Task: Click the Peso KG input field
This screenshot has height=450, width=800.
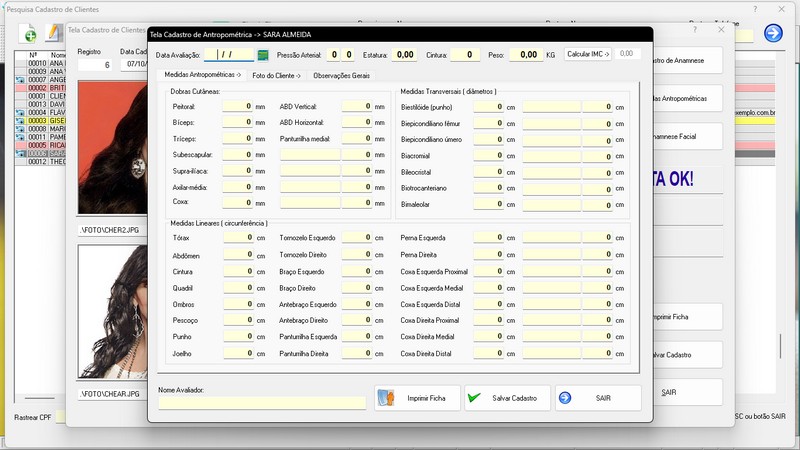Action: coord(526,55)
